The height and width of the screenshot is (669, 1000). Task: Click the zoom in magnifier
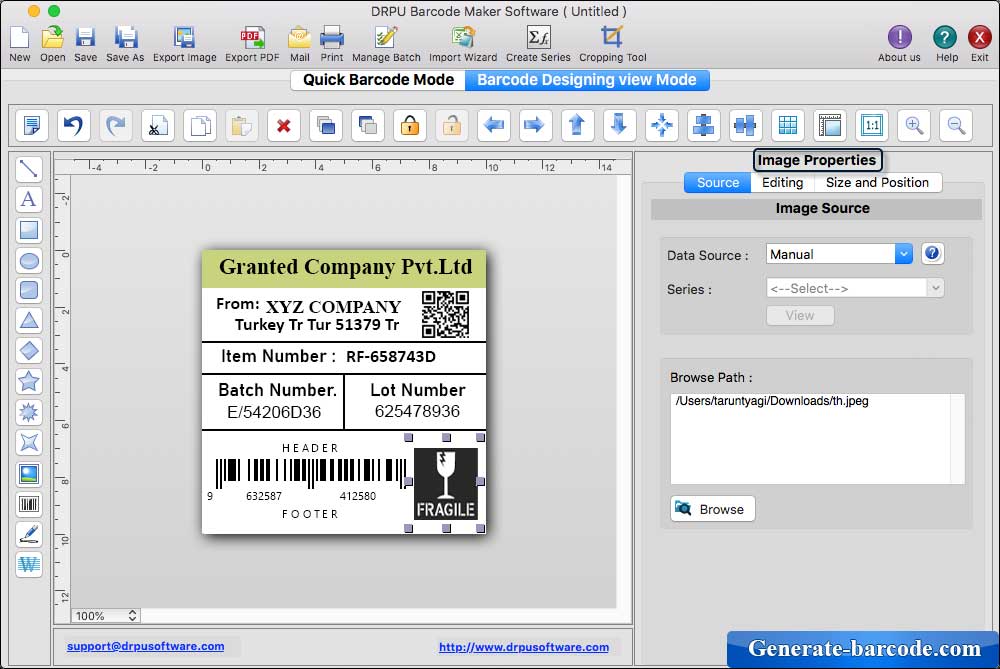914,125
